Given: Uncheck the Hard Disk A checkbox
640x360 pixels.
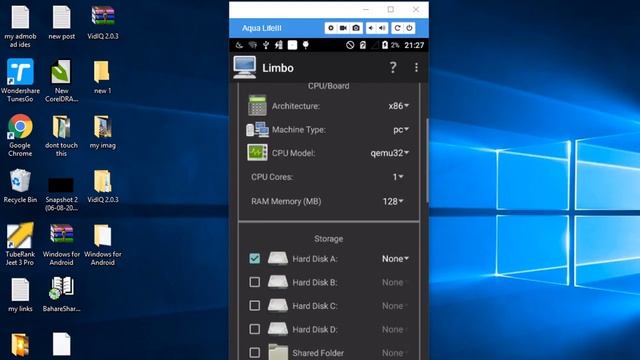Looking at the screenshot, I should click(254, 258).
